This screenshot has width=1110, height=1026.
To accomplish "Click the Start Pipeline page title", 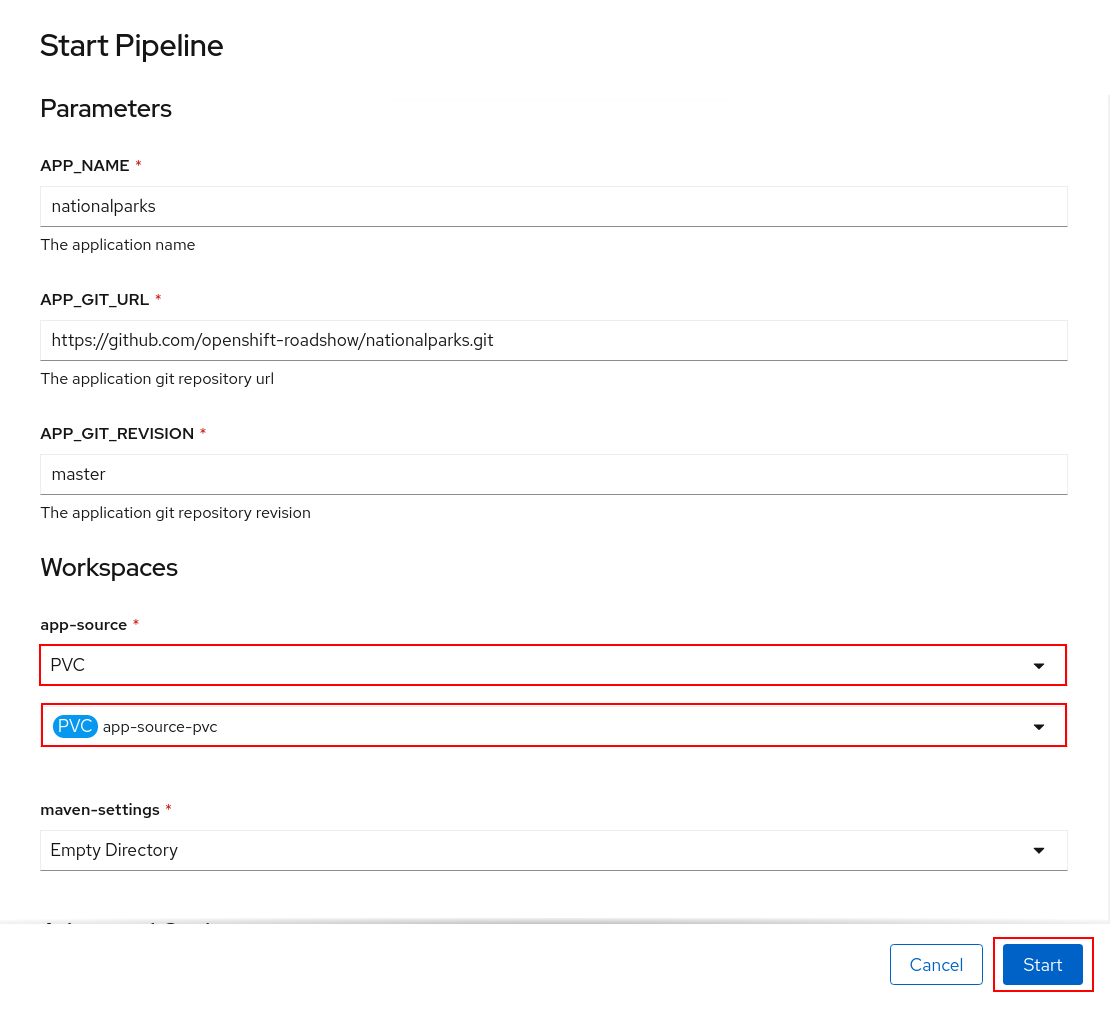I will (x=131, y=45).
